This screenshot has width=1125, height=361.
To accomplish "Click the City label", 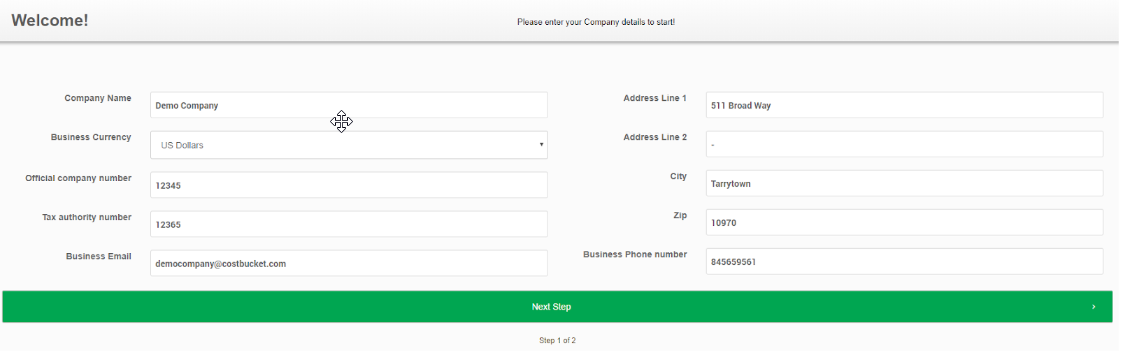I will [x=678, y=176].
